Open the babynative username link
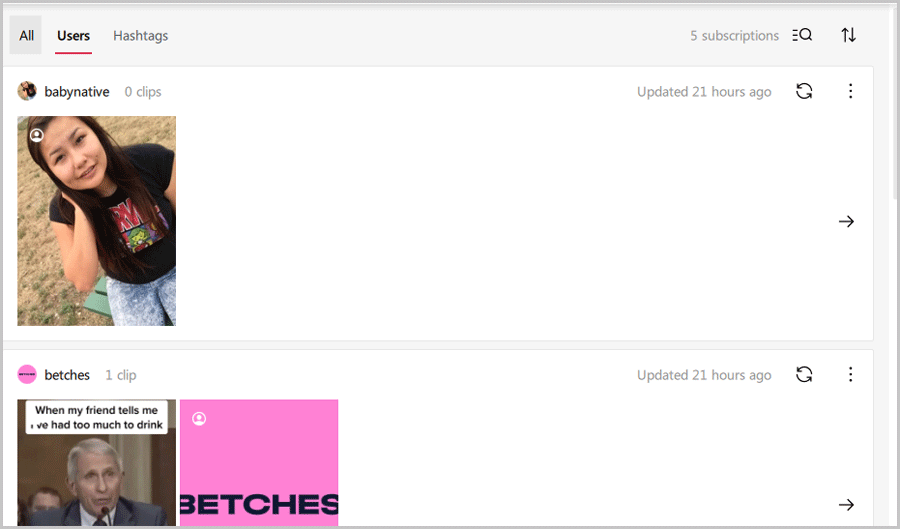 [77, 92]
